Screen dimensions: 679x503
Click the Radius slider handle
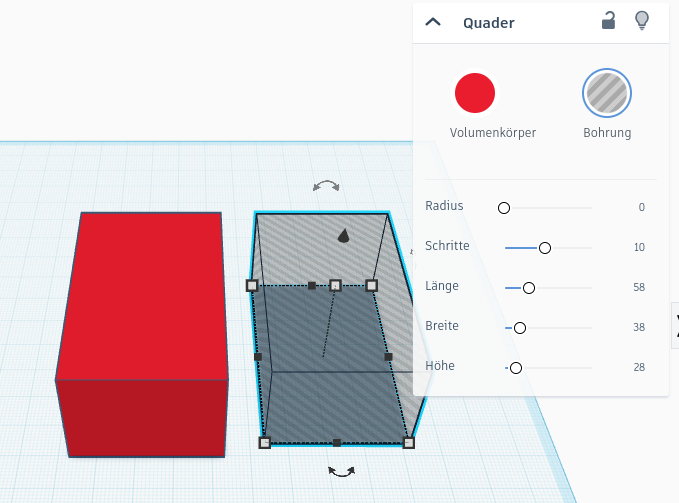504,208
